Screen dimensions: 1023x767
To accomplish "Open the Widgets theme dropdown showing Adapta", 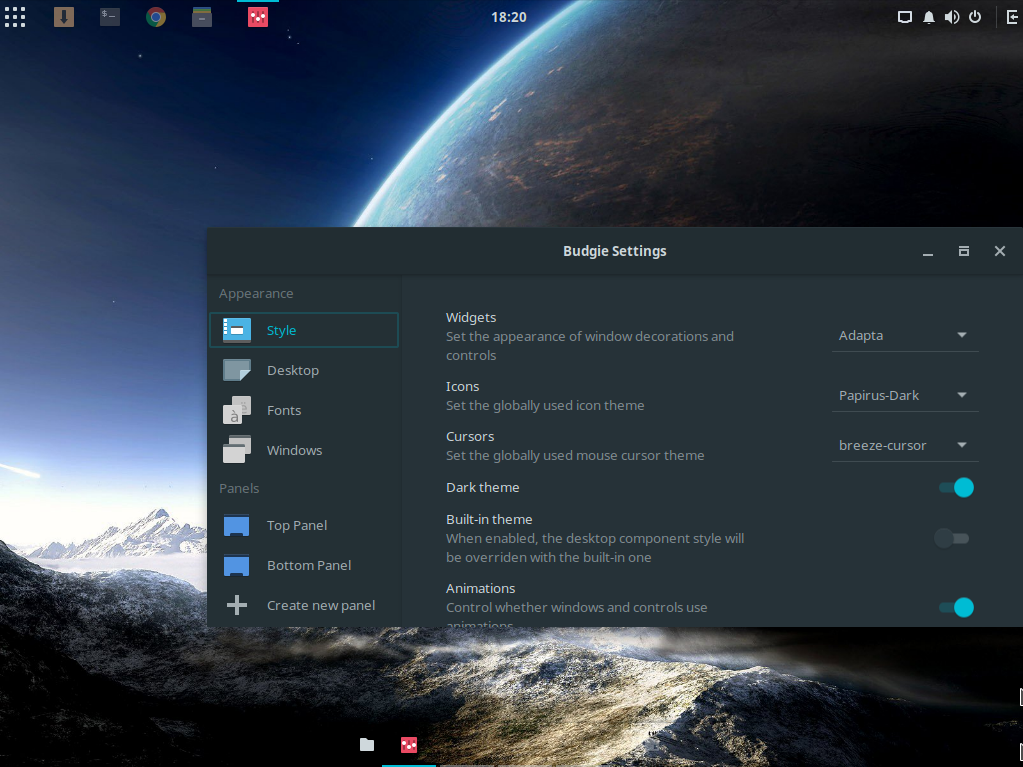I will tap(905, 335).
